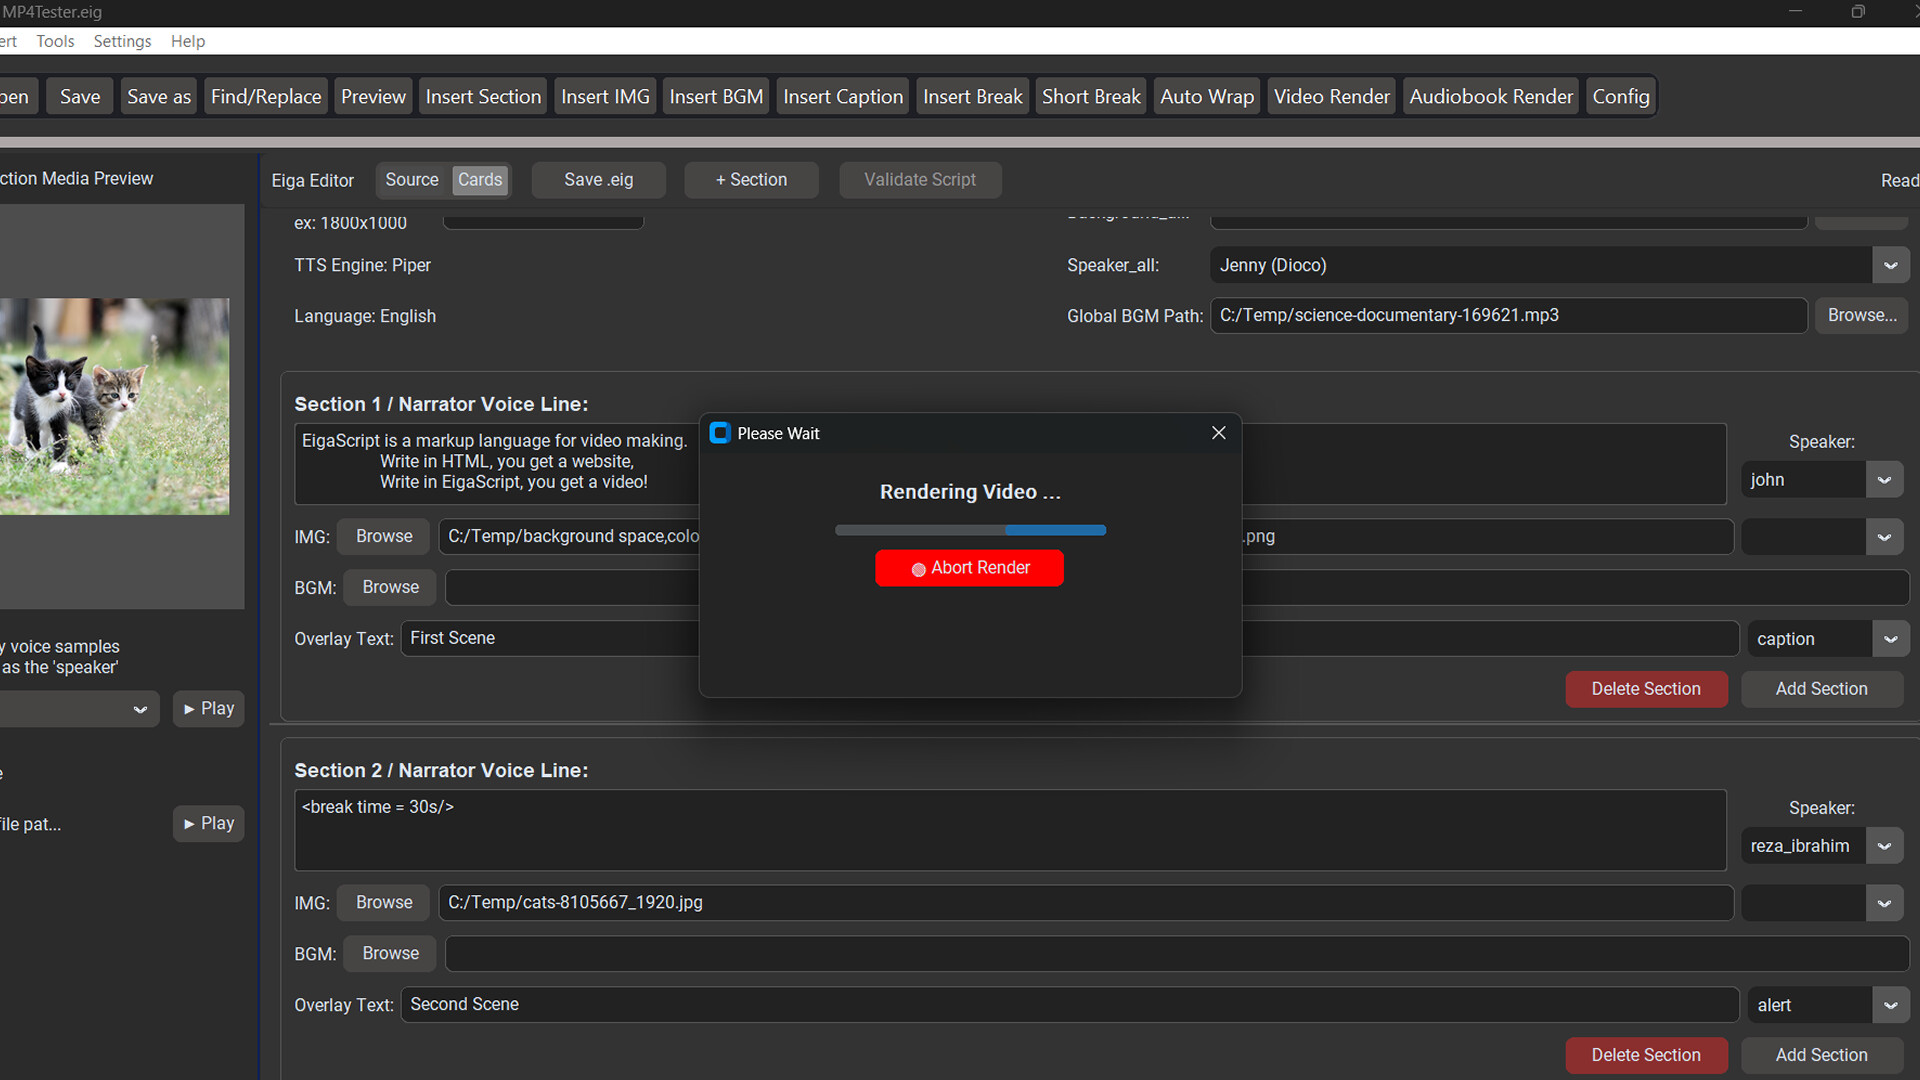Viewport: 1920px width, 1080px height.
Task: Start an Audiobook Render
Action: (1490, 96)
